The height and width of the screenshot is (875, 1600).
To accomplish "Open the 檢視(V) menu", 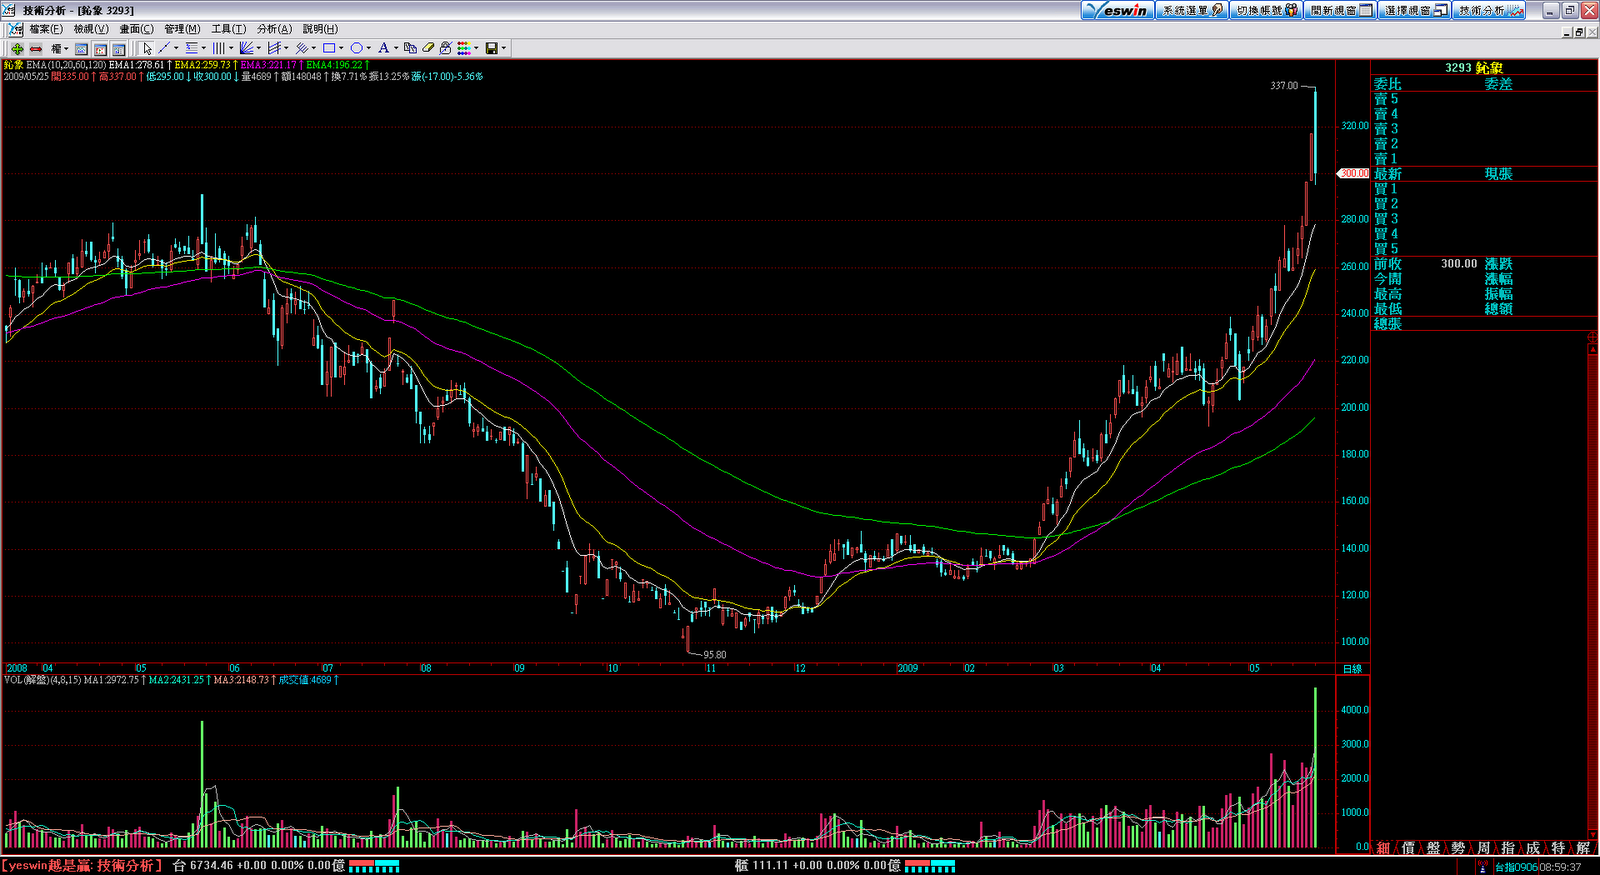I will pyautogui.click(x=91, y=29).
